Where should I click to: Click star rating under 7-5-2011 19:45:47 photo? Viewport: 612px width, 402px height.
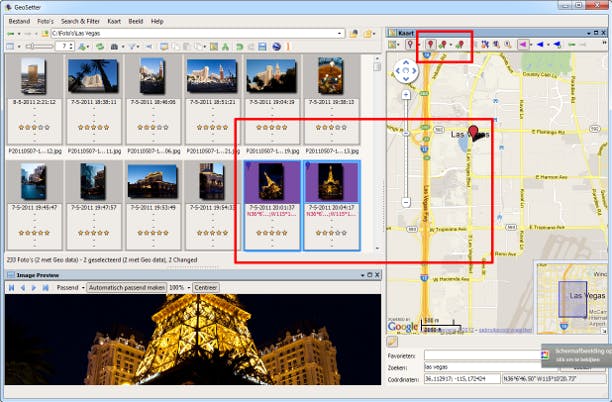click(x=34, y=233)
